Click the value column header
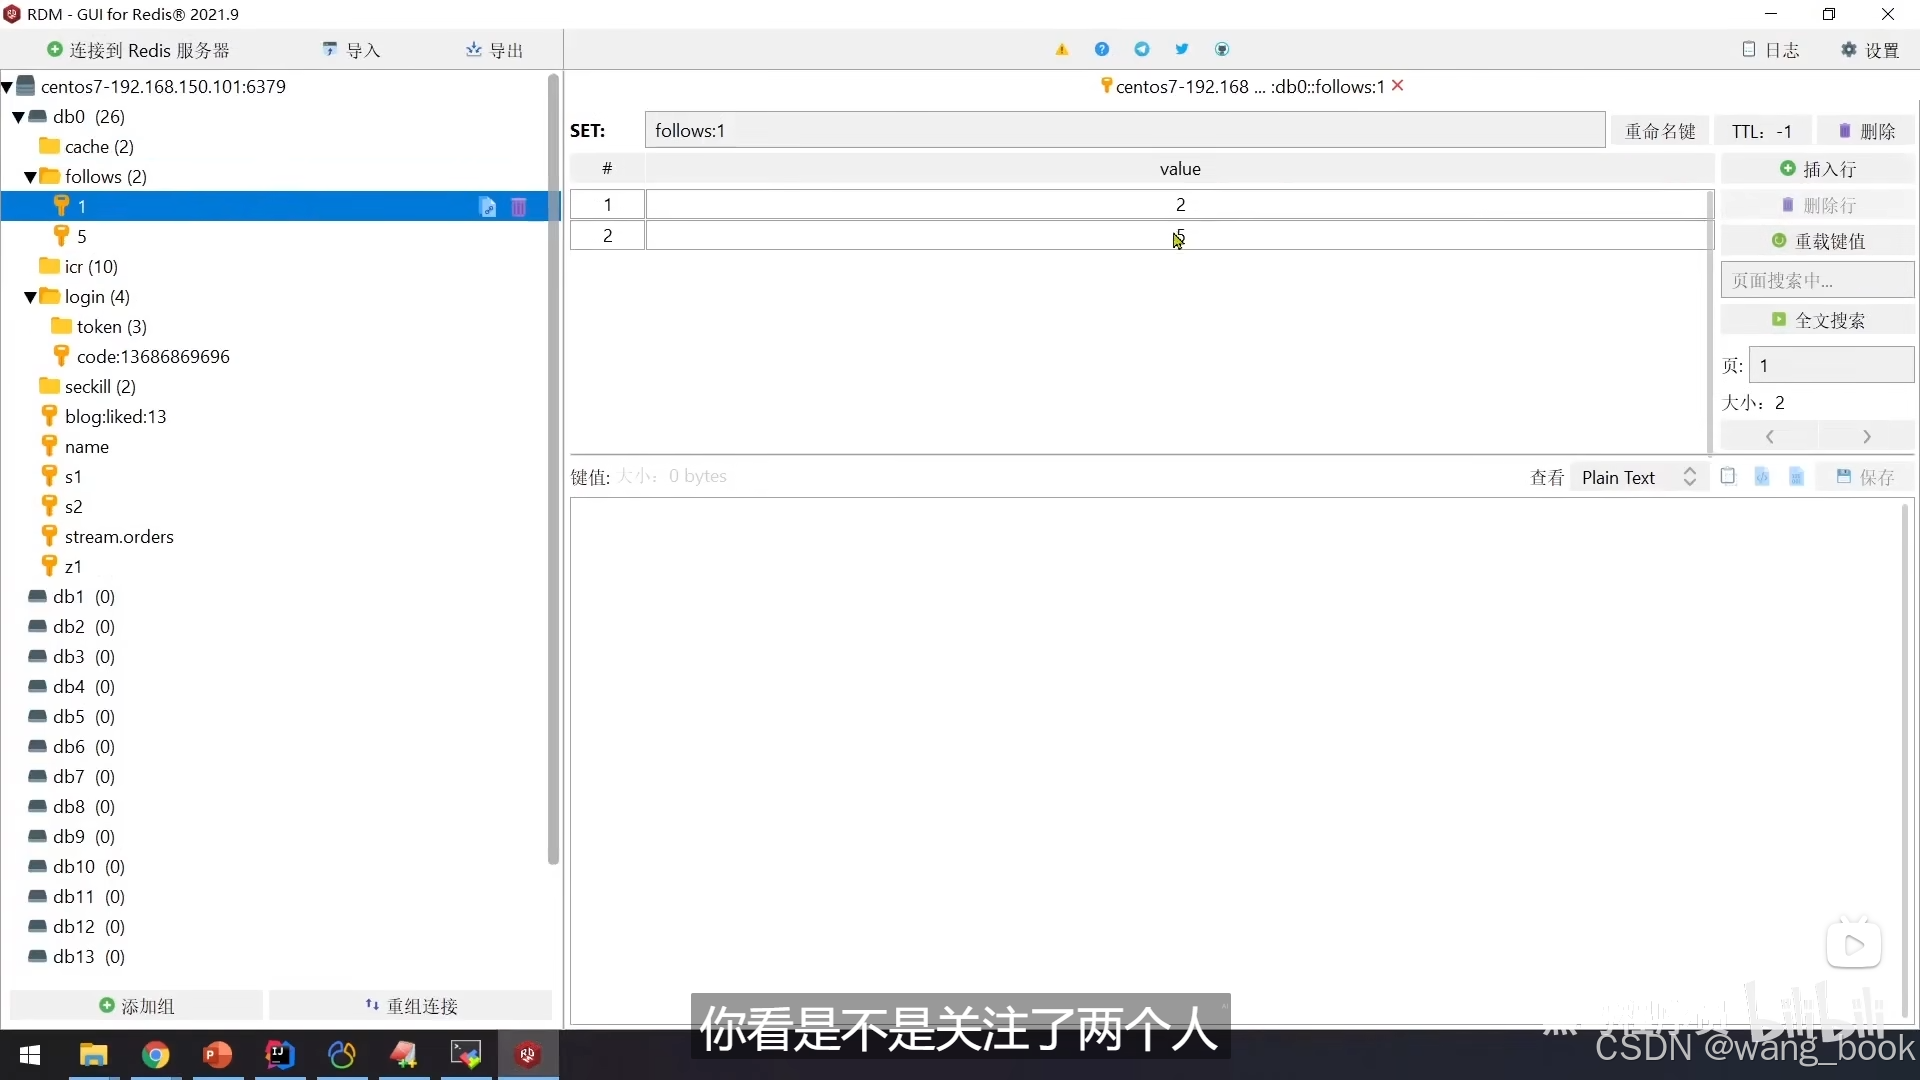Viewport: 1920px width, 1080px height. (x=1180, y=169)
